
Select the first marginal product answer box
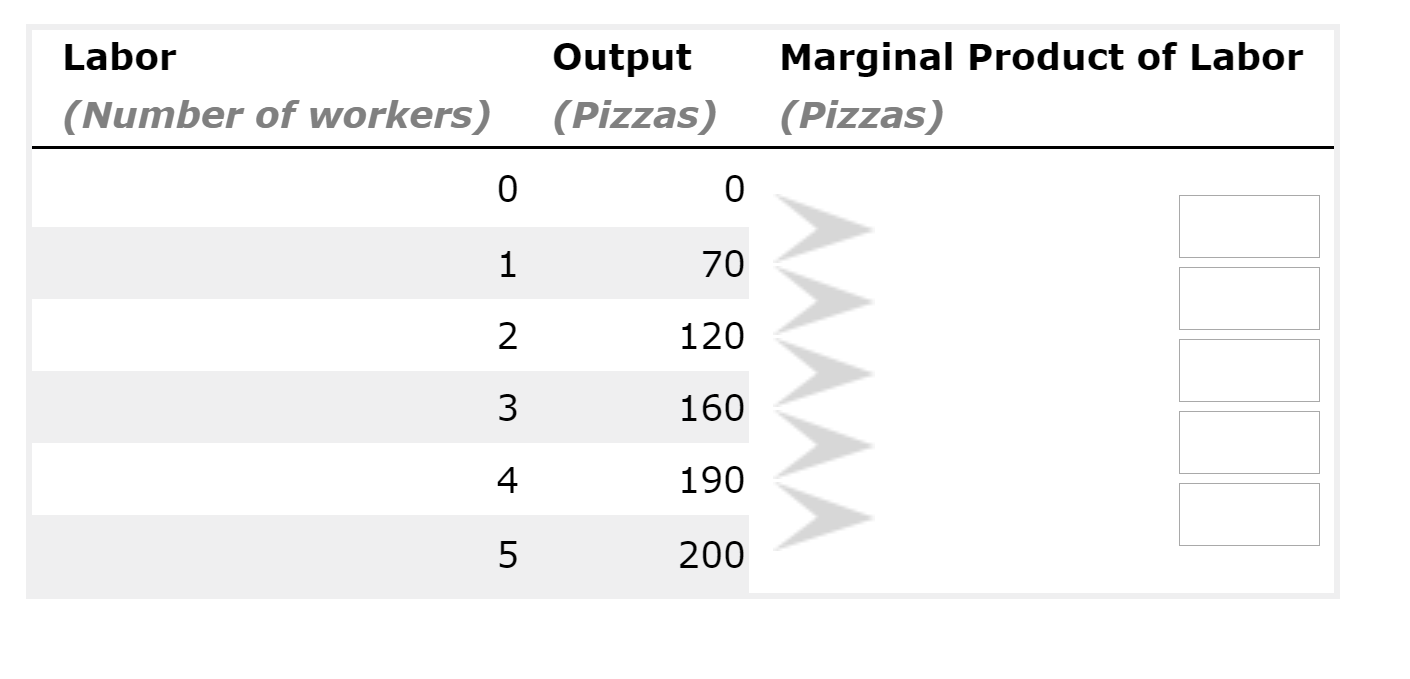click(1249, 227)
